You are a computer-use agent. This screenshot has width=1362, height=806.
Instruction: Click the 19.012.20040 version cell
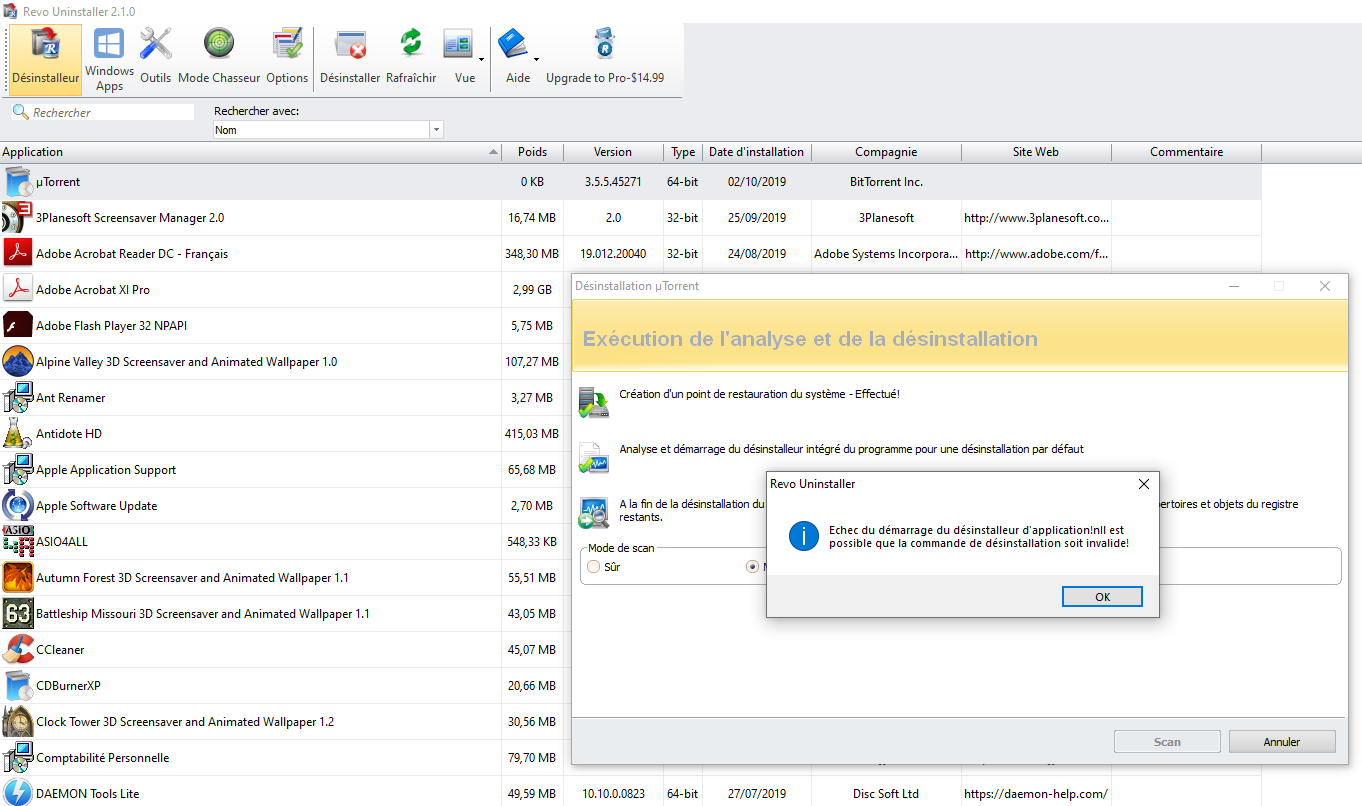click(x=613, y=254)
